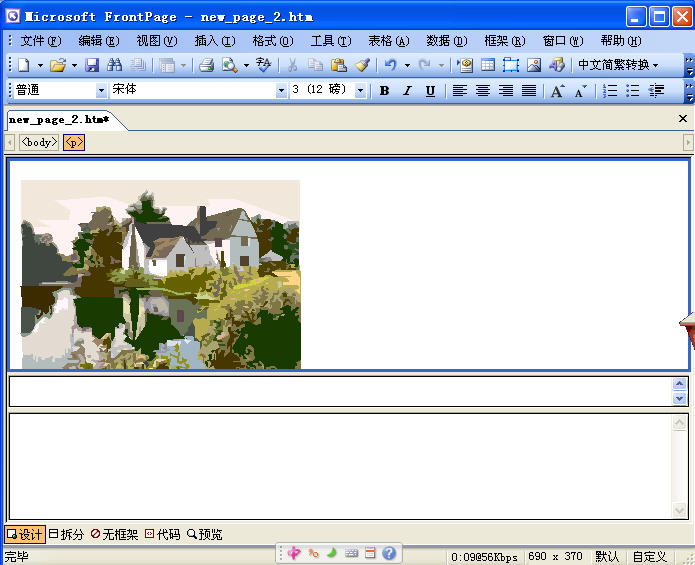Expand the Open folder dropdown arrow
The height and width of the screenshot is (565, 695).
74,65
